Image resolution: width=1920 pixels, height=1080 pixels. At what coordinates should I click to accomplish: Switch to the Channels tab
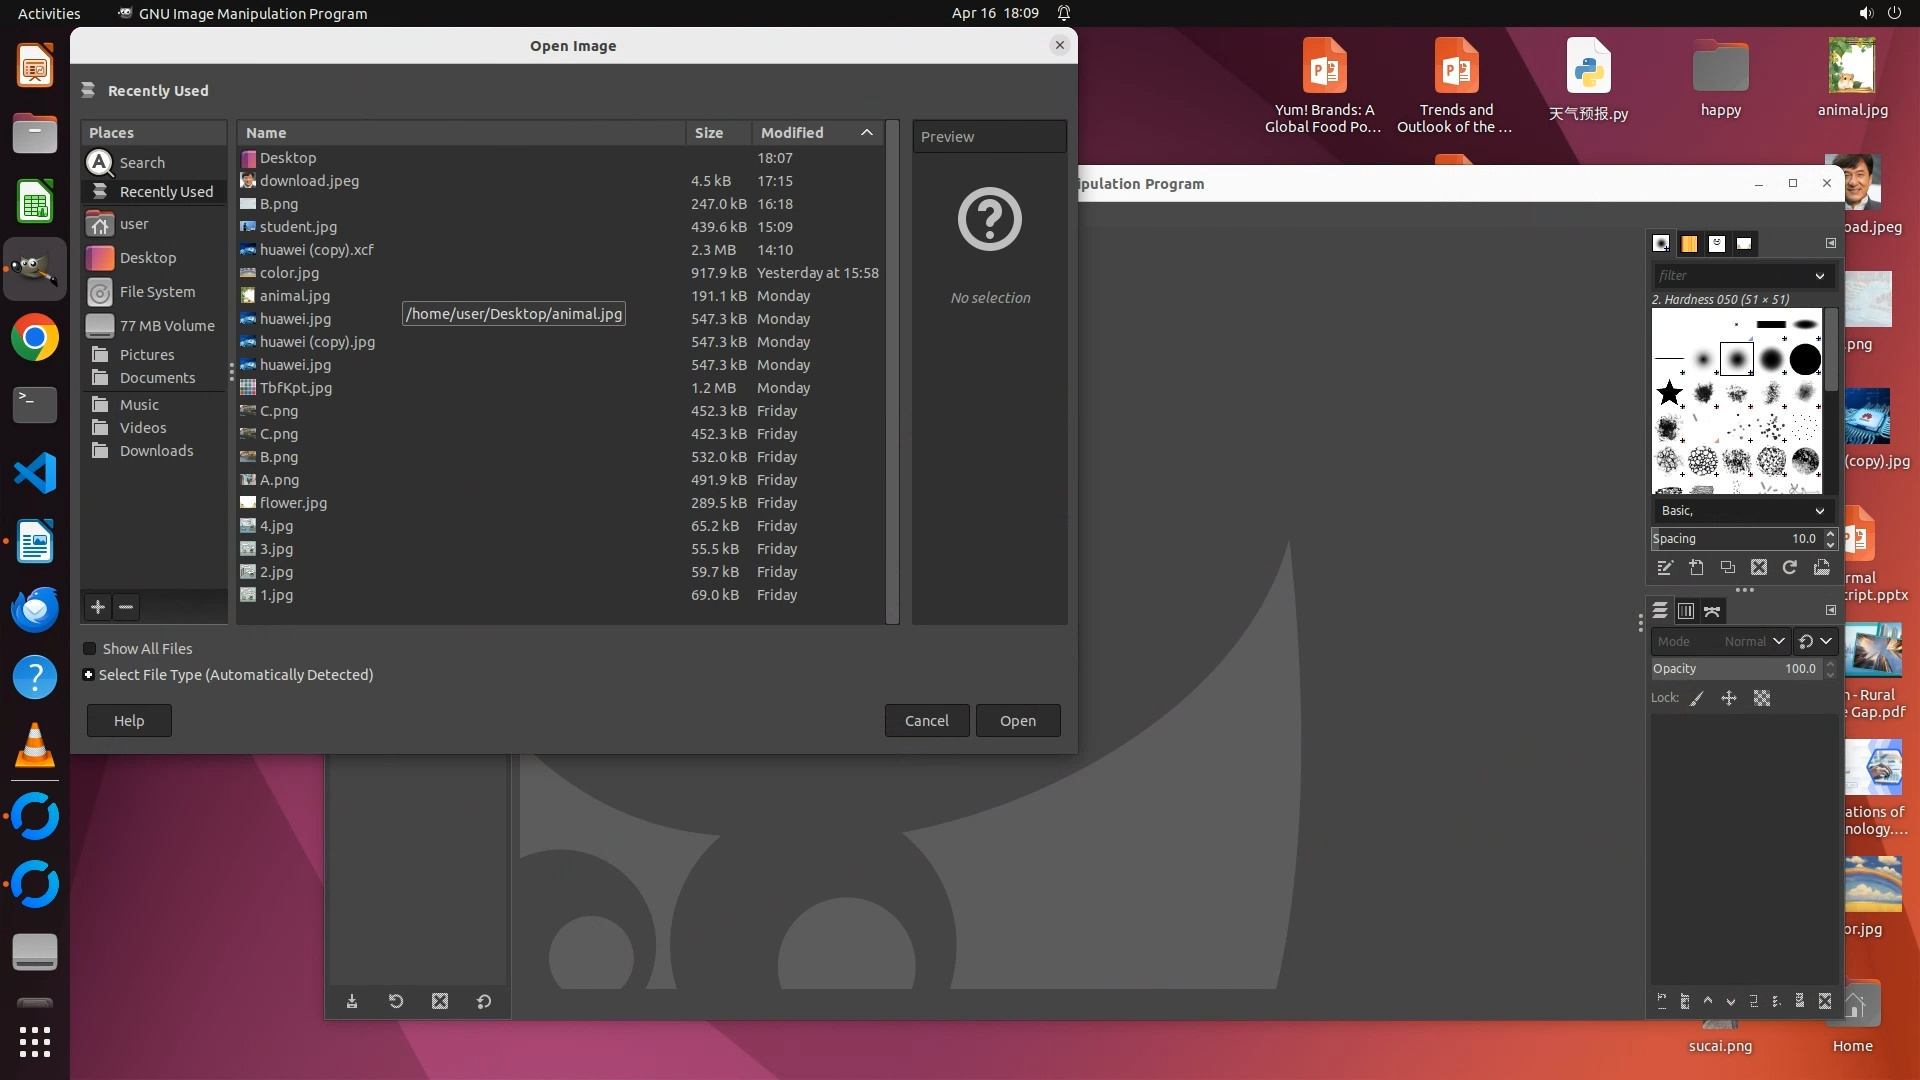point(1686,611)
